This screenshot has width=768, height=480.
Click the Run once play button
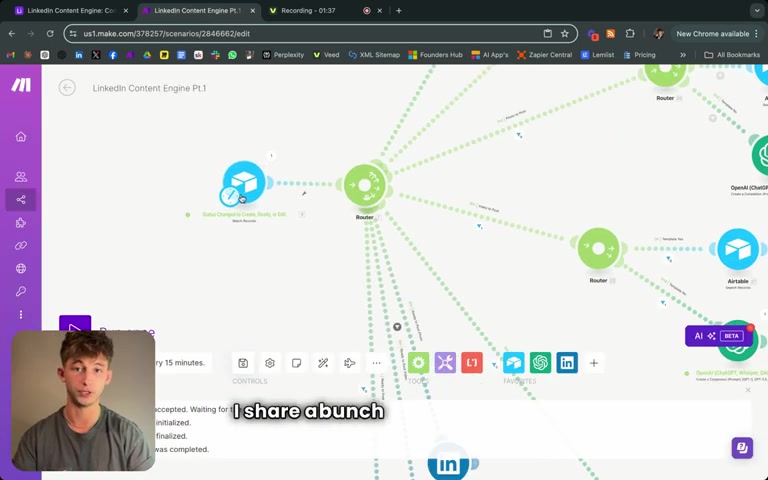[75, 324]
